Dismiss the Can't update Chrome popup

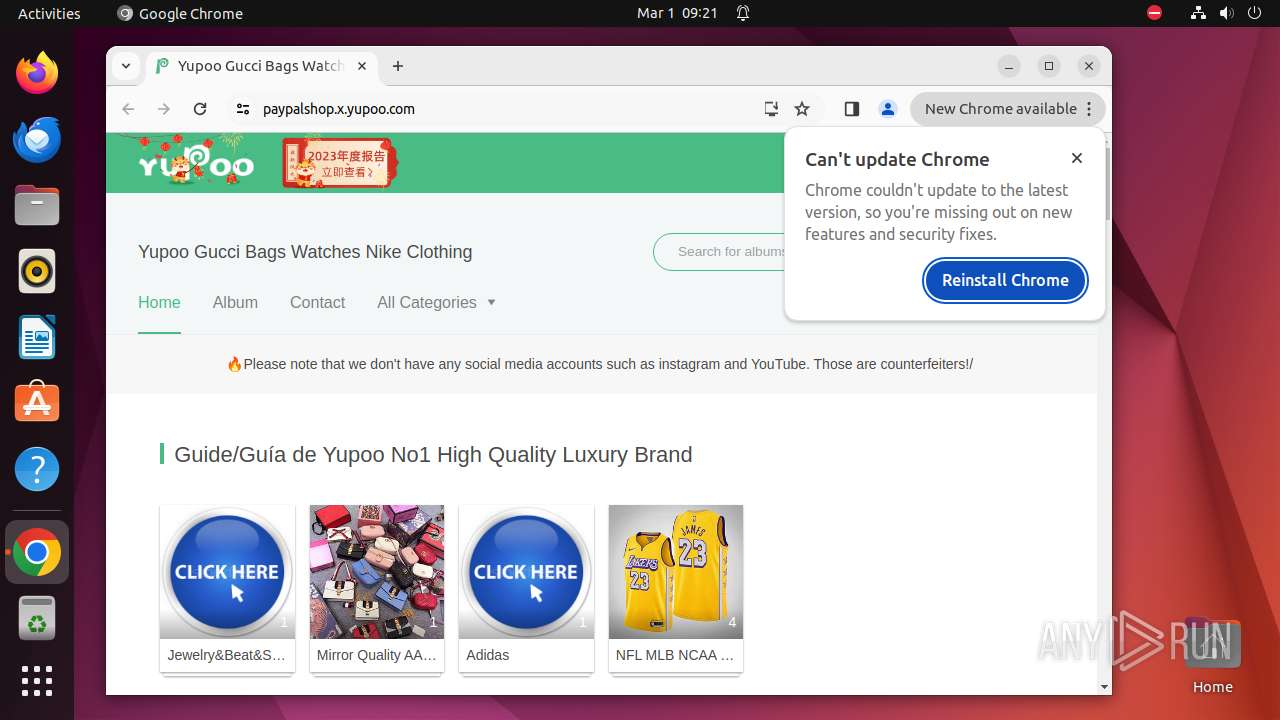(x=1077, y=158)
